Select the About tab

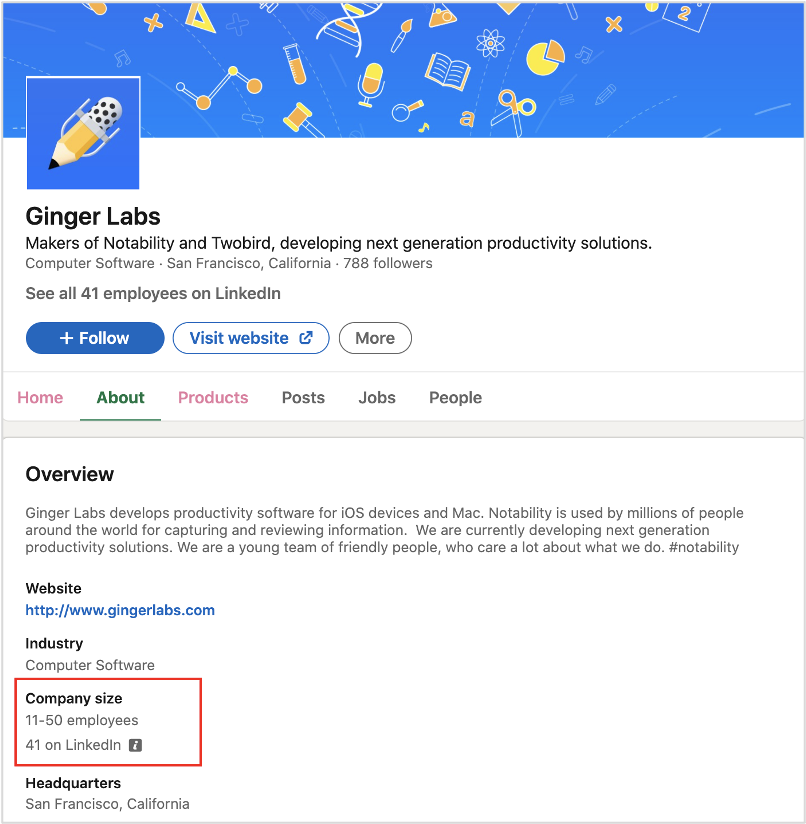click(120, 398)
